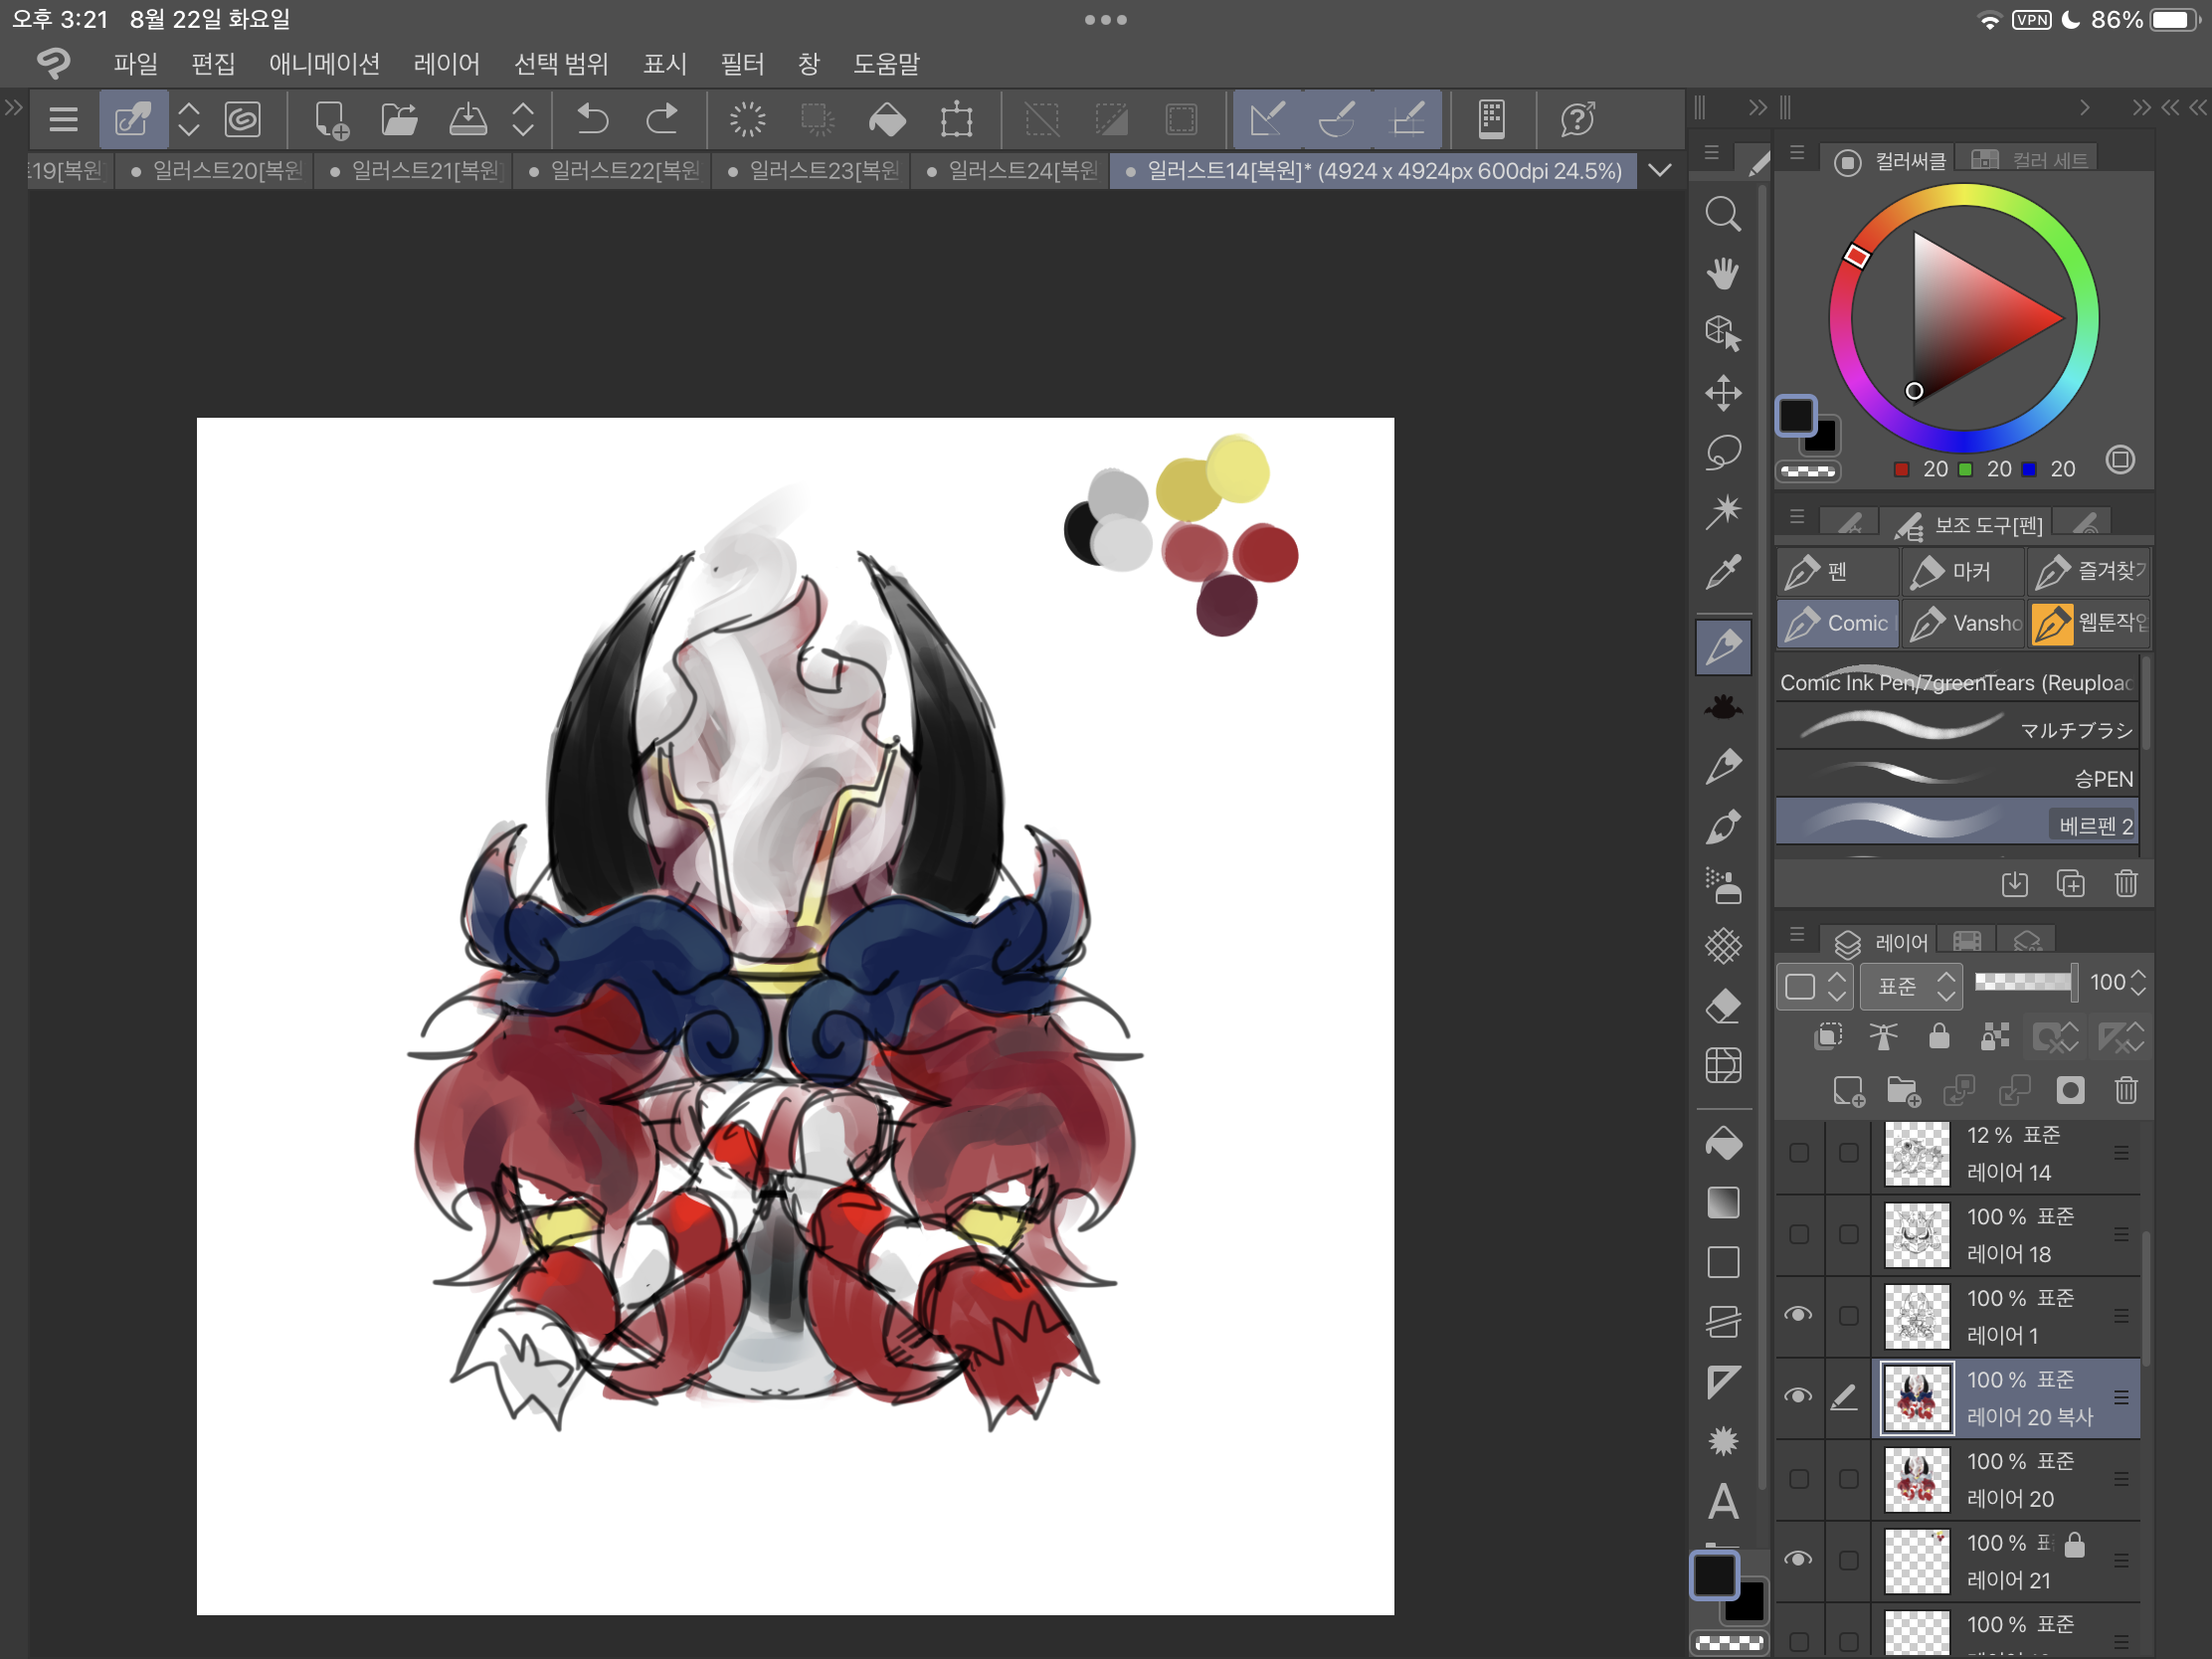Screen dimensions: 2212x1659
Task: Click the Fill bucket toolbar icon
Action: point(886,120)
